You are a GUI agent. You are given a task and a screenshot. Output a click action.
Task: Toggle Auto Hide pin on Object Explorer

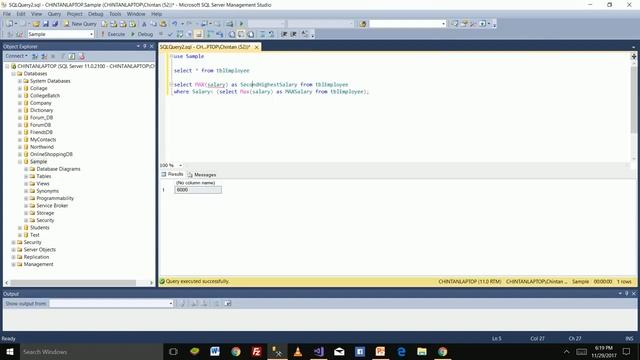144,46
